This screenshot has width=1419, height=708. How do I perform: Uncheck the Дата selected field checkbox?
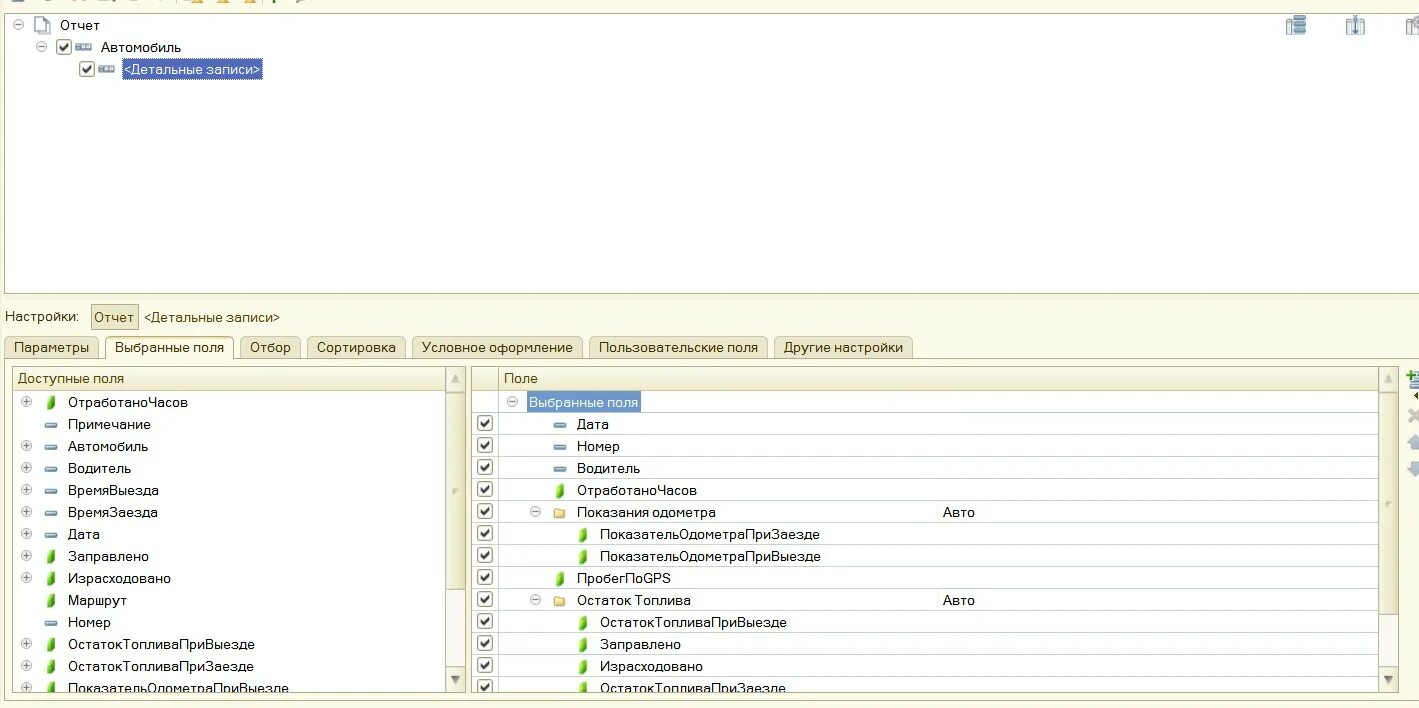pos(485,424)
